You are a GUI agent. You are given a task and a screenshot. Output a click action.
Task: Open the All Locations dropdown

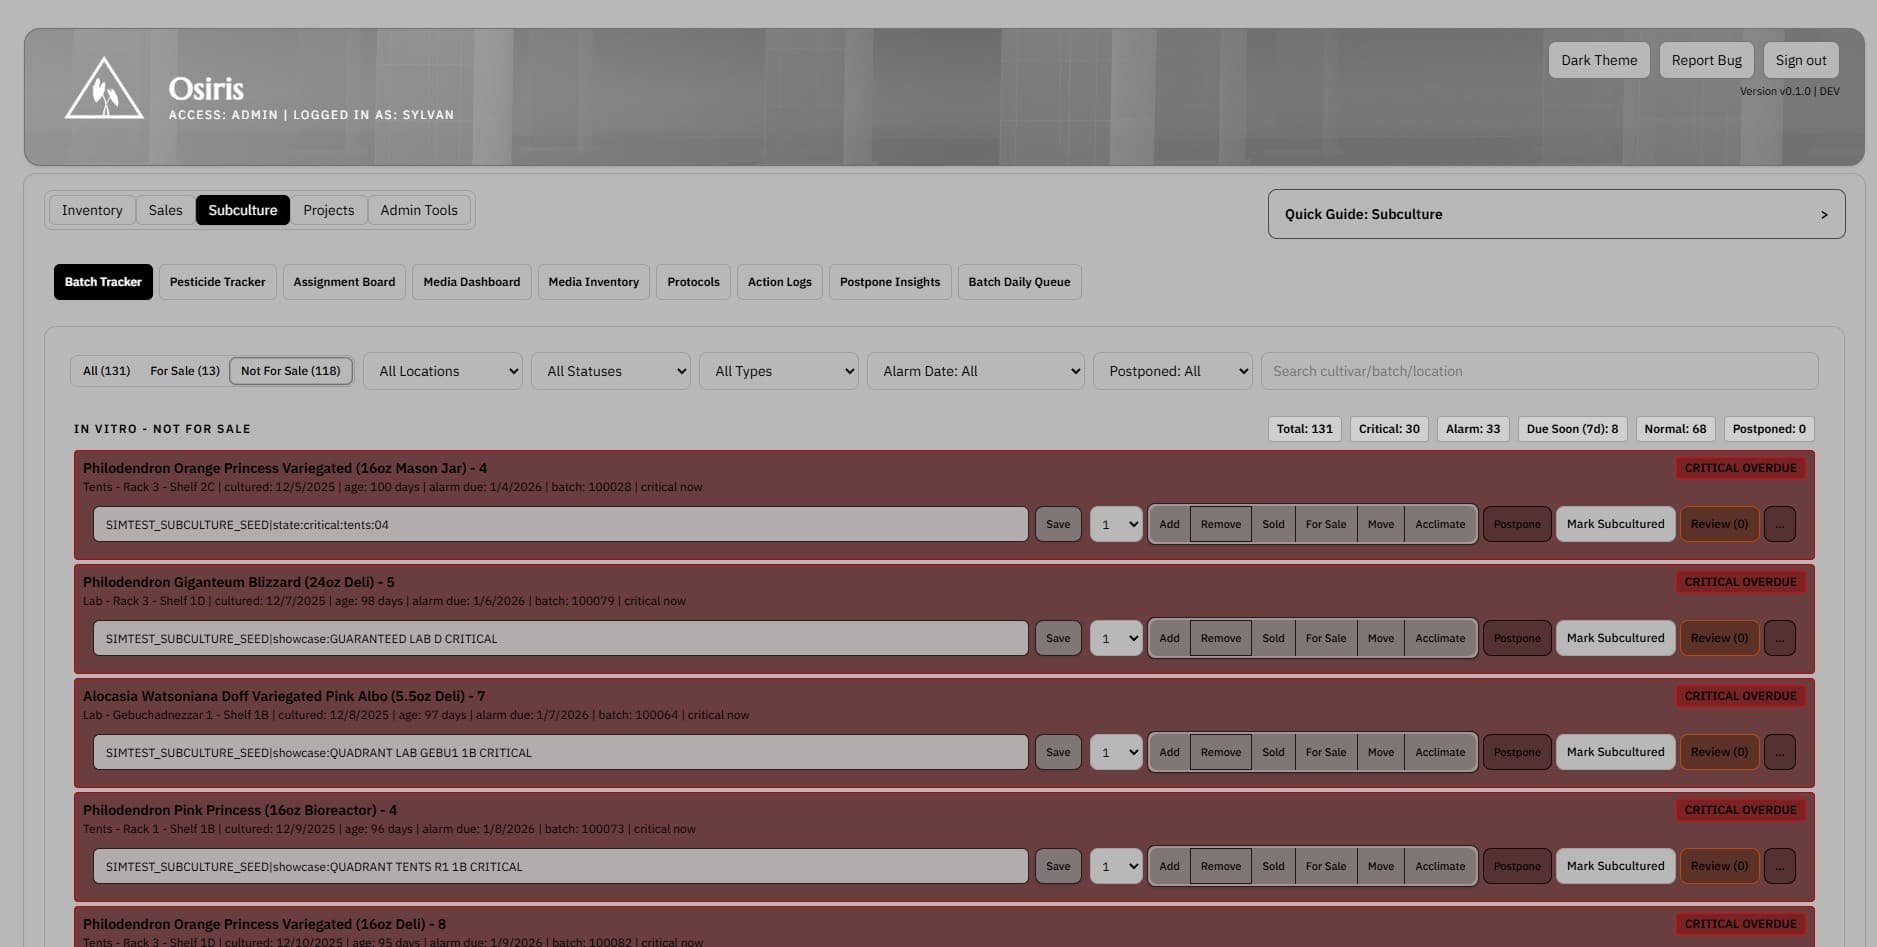pos(442,371)
